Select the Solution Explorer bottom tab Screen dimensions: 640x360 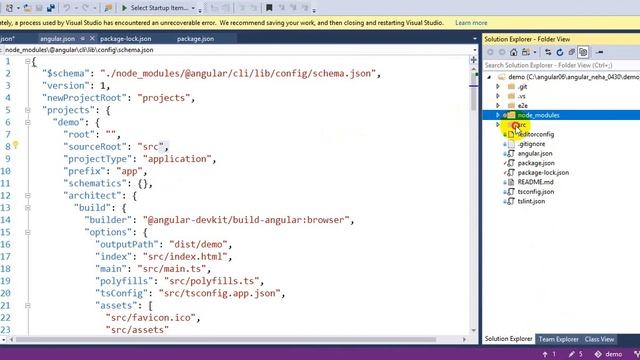tap(509, 339)
